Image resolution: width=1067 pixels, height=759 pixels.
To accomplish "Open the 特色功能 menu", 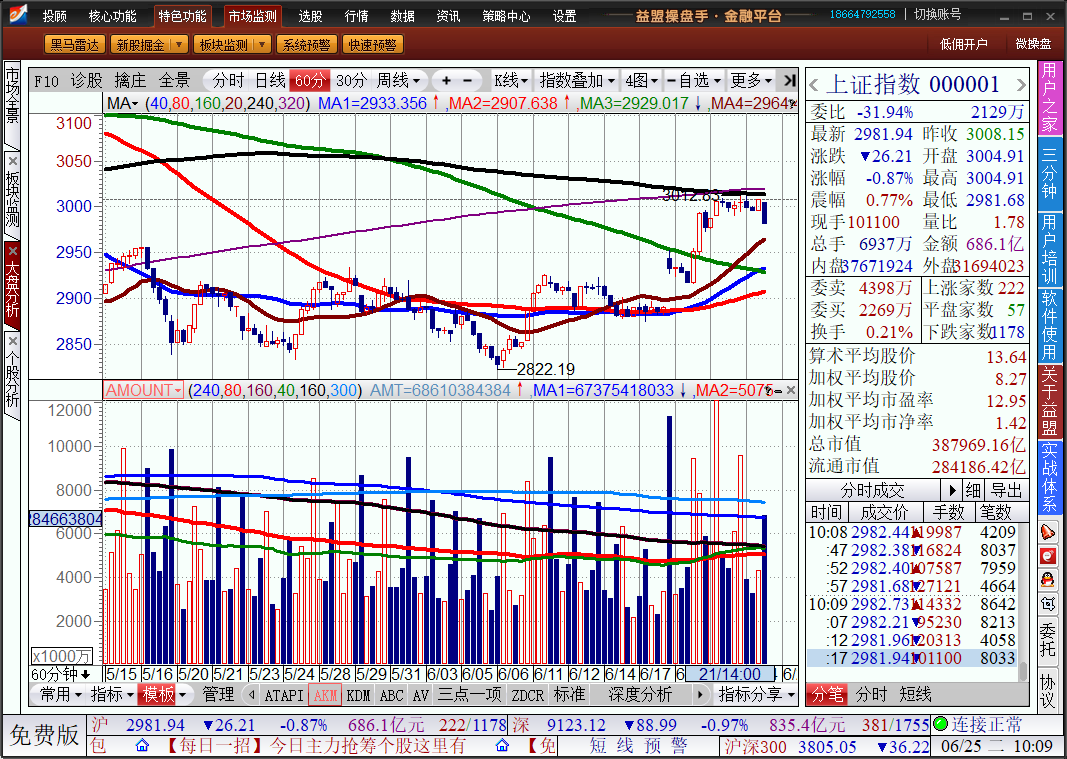I will tap(182, 16).
